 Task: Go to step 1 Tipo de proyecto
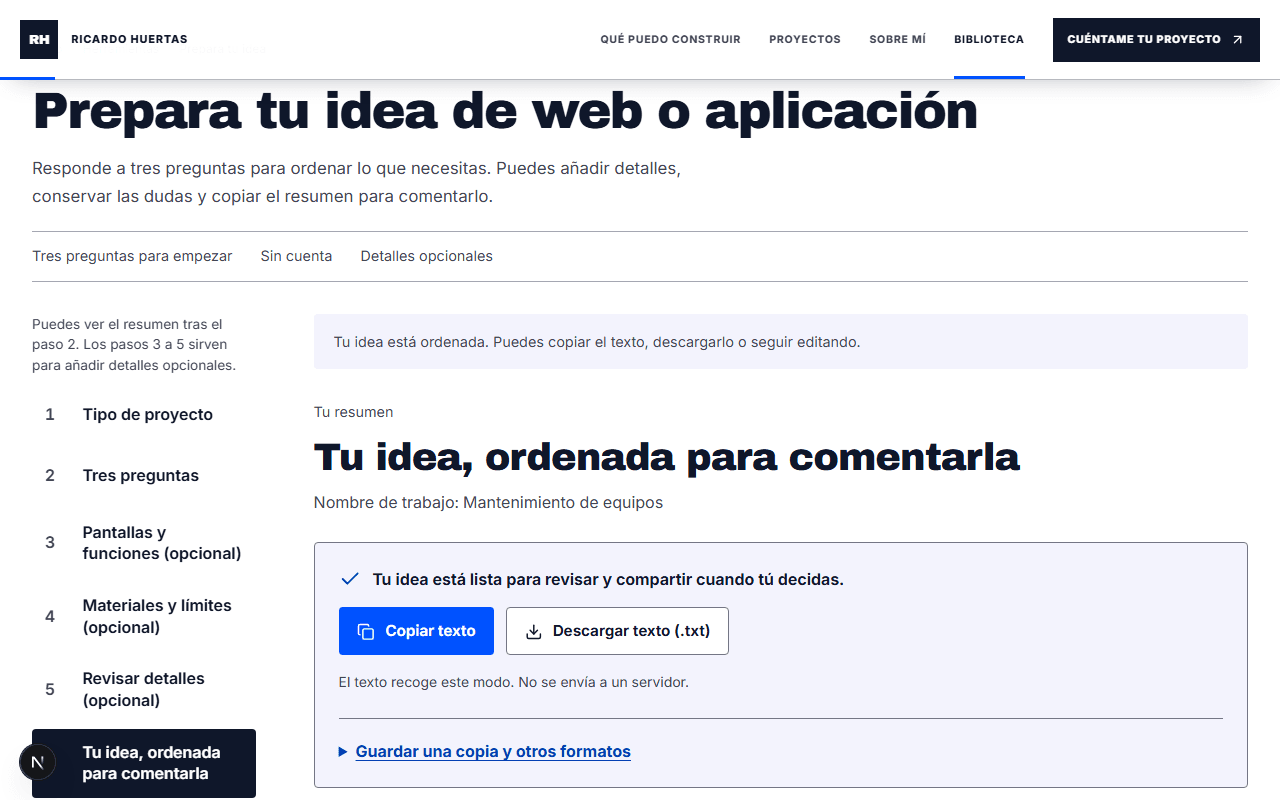(144, 414)
